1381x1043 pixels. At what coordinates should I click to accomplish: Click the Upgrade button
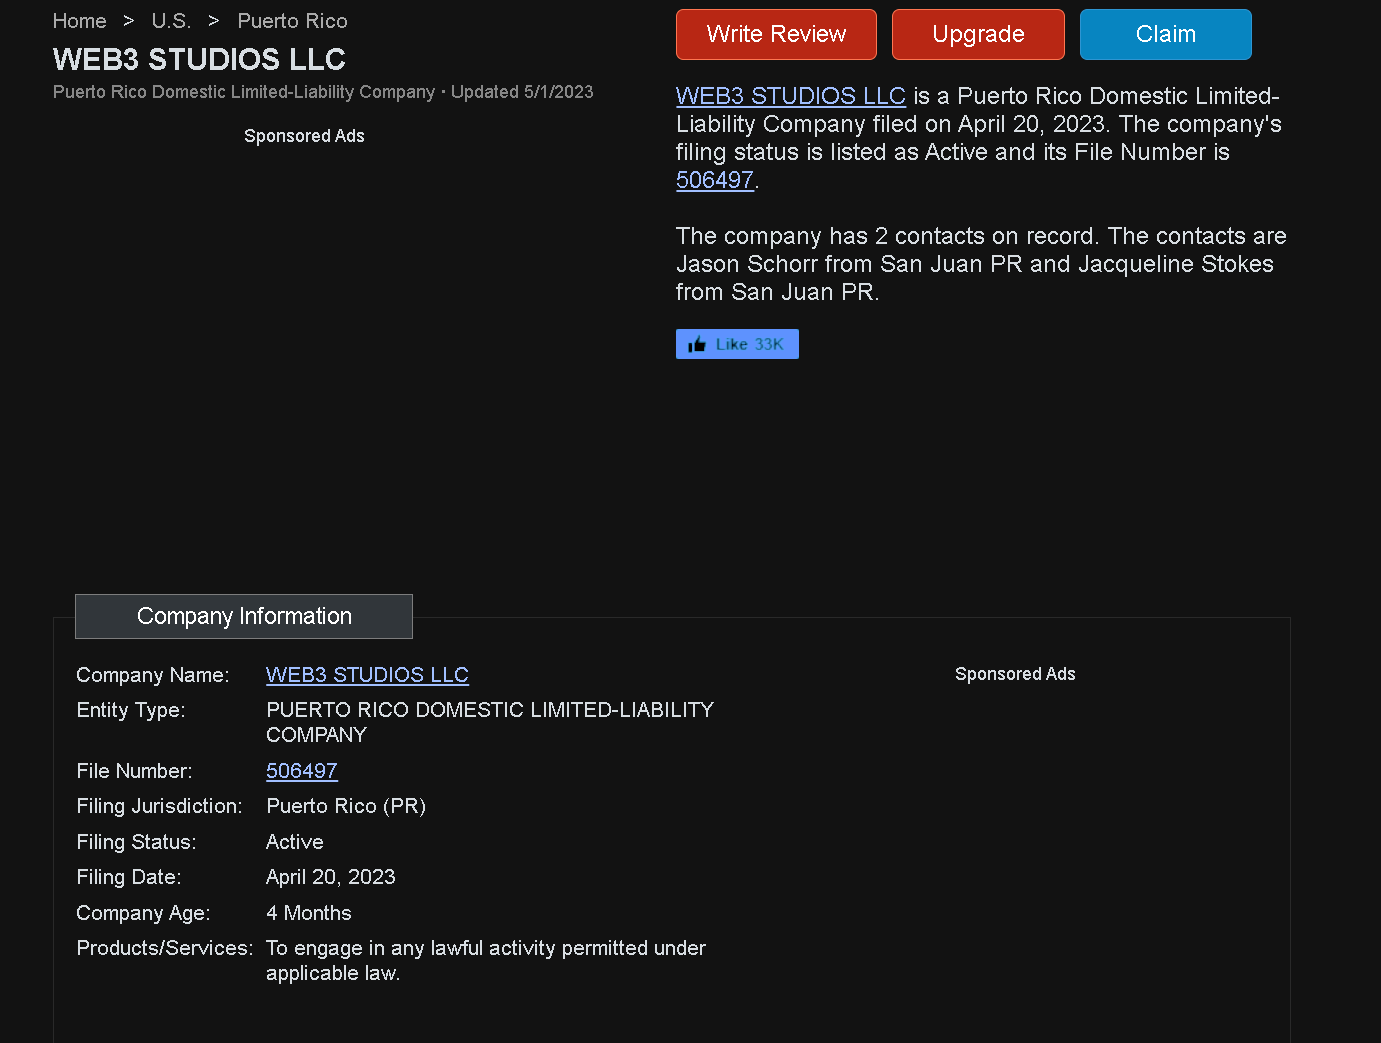tap(978, 34)
